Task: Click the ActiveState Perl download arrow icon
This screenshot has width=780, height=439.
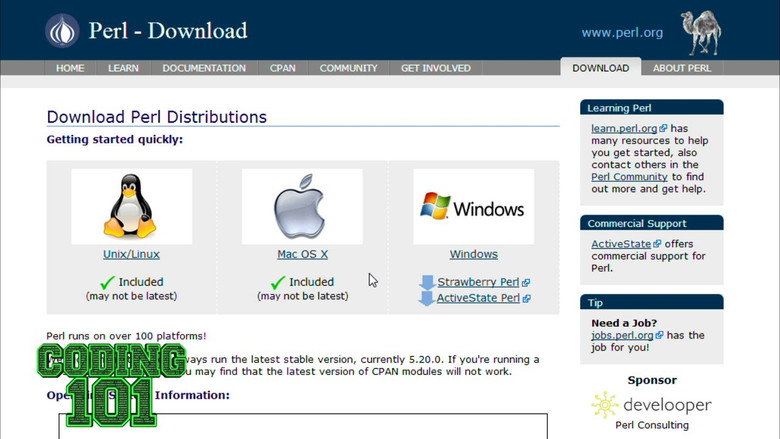Action: click(x=427, y=298)
